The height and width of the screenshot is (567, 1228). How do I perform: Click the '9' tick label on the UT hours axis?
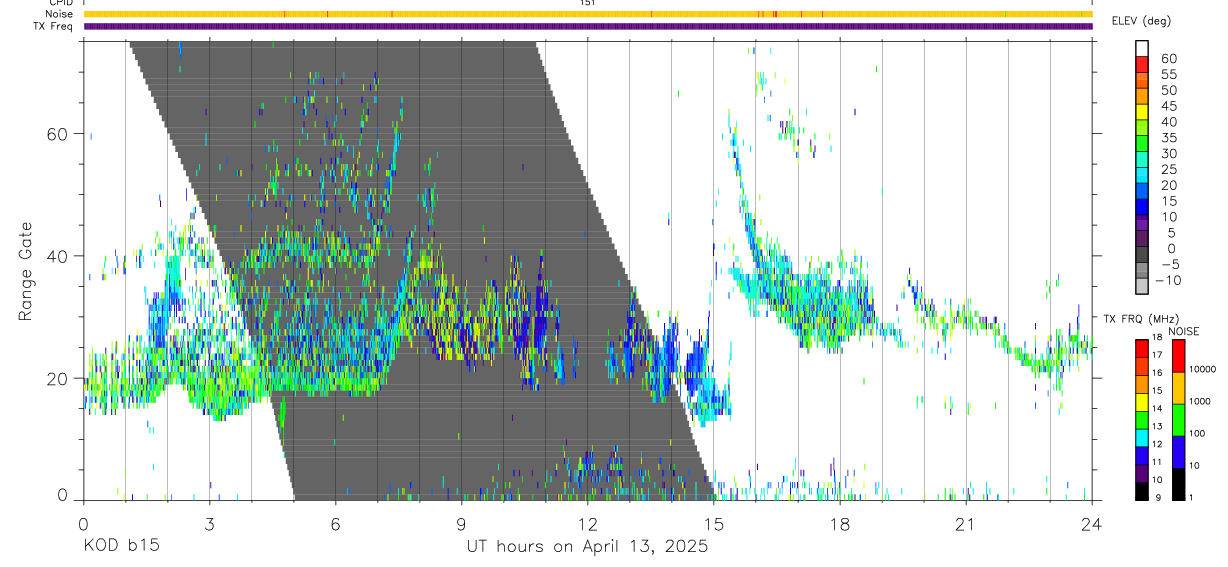(x=462, y=525)
